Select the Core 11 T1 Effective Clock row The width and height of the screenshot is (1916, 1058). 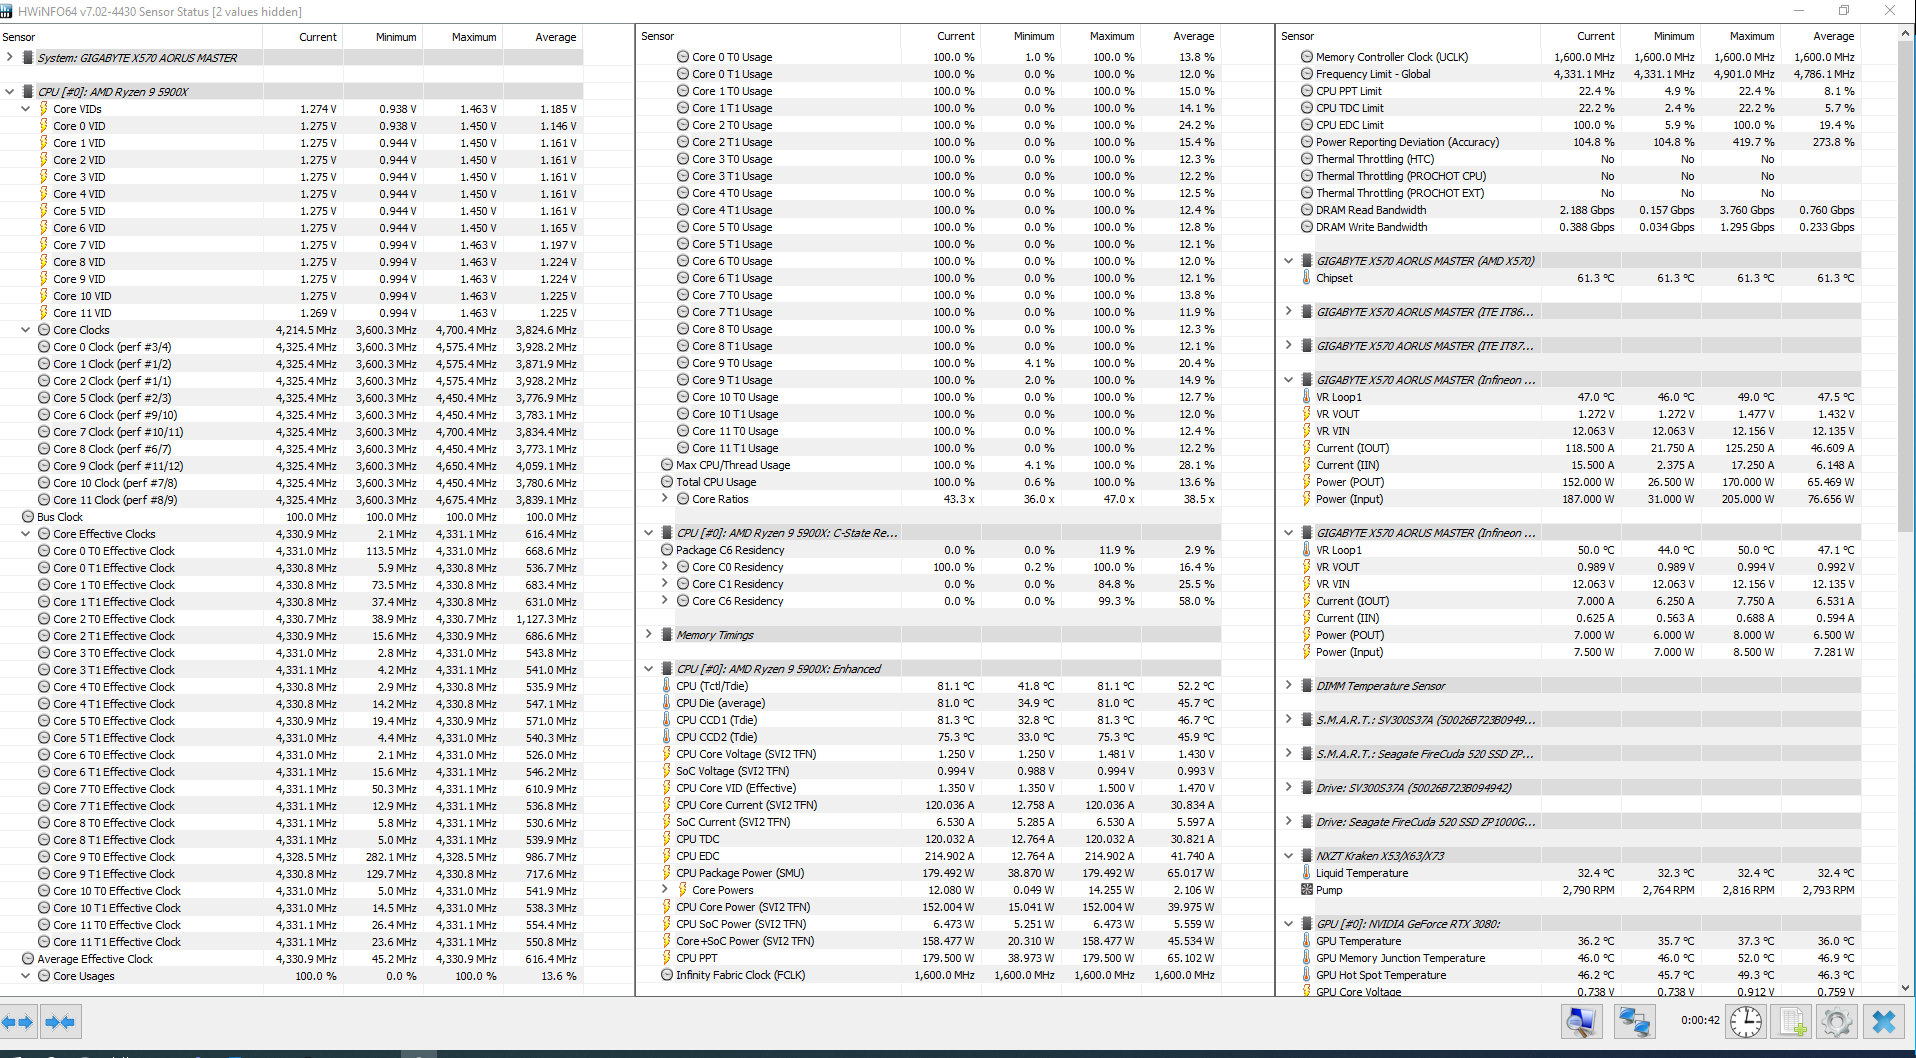(291, 942)
